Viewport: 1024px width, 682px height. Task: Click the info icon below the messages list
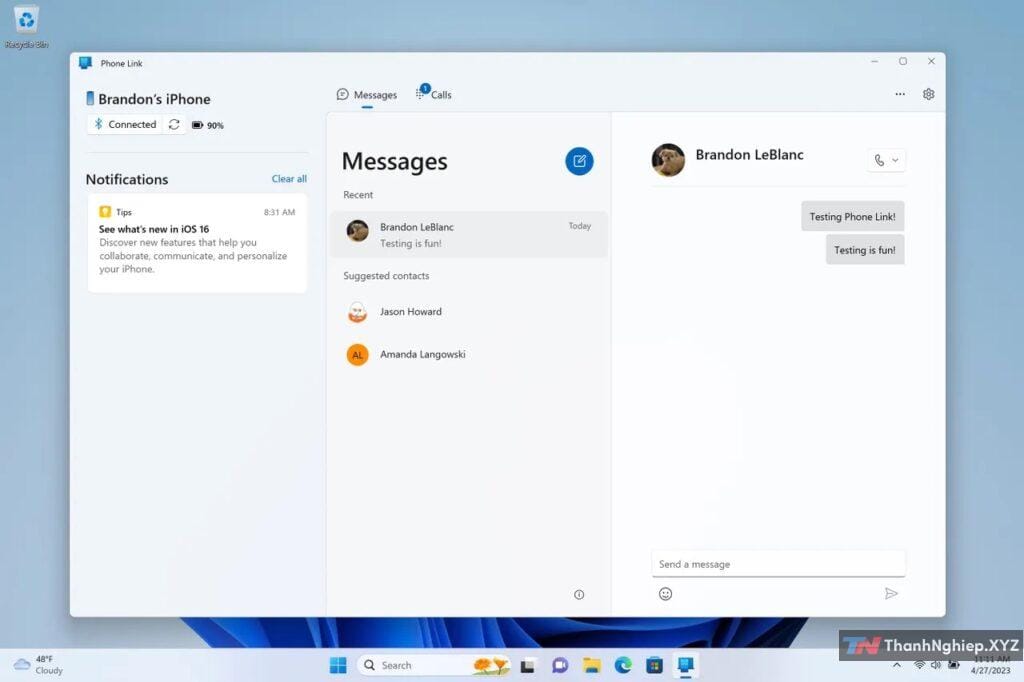[x=579, y=595]
